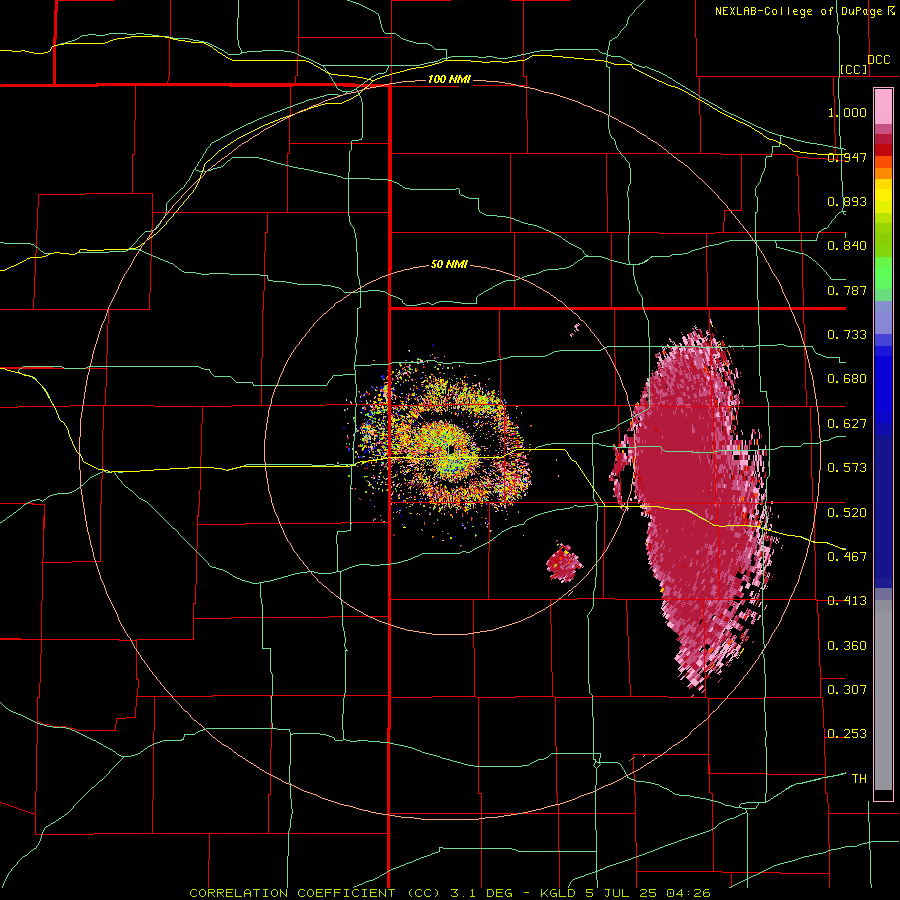The height and width of the screenshot is (900, 900).
Task: Click the 0.467 value on the color scale
Action: (847, 557)
